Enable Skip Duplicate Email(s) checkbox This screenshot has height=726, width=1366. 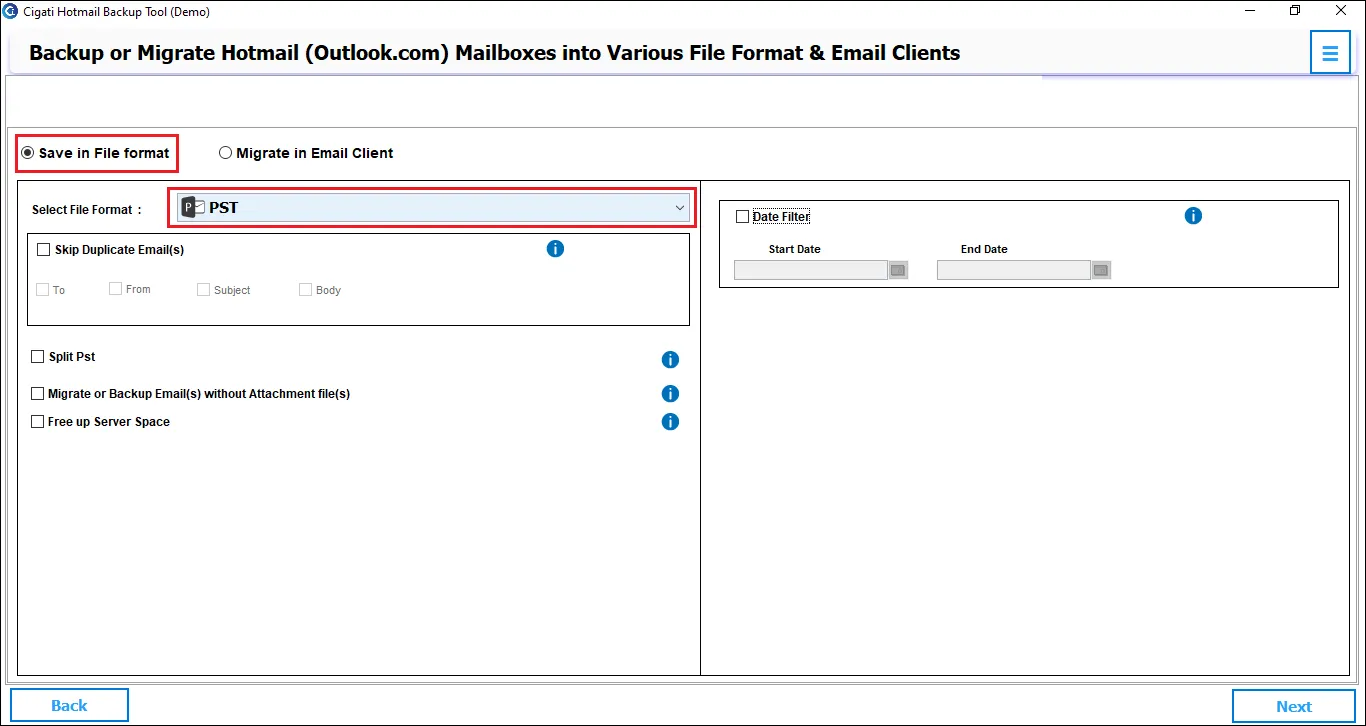click(x=43, y=249)
